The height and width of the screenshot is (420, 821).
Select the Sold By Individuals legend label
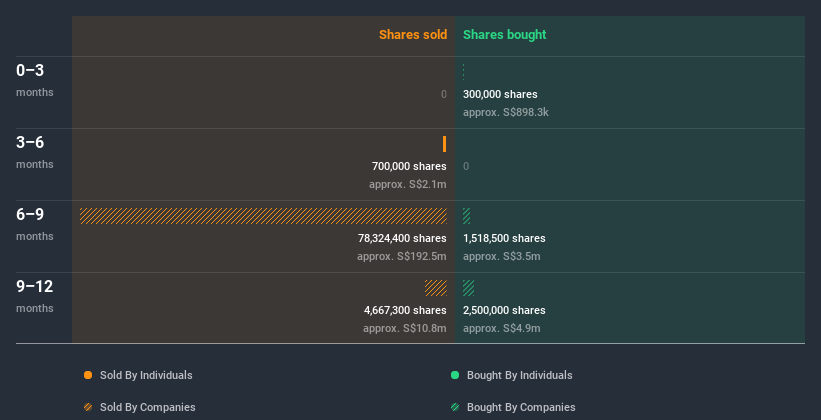tap(146, 375)
